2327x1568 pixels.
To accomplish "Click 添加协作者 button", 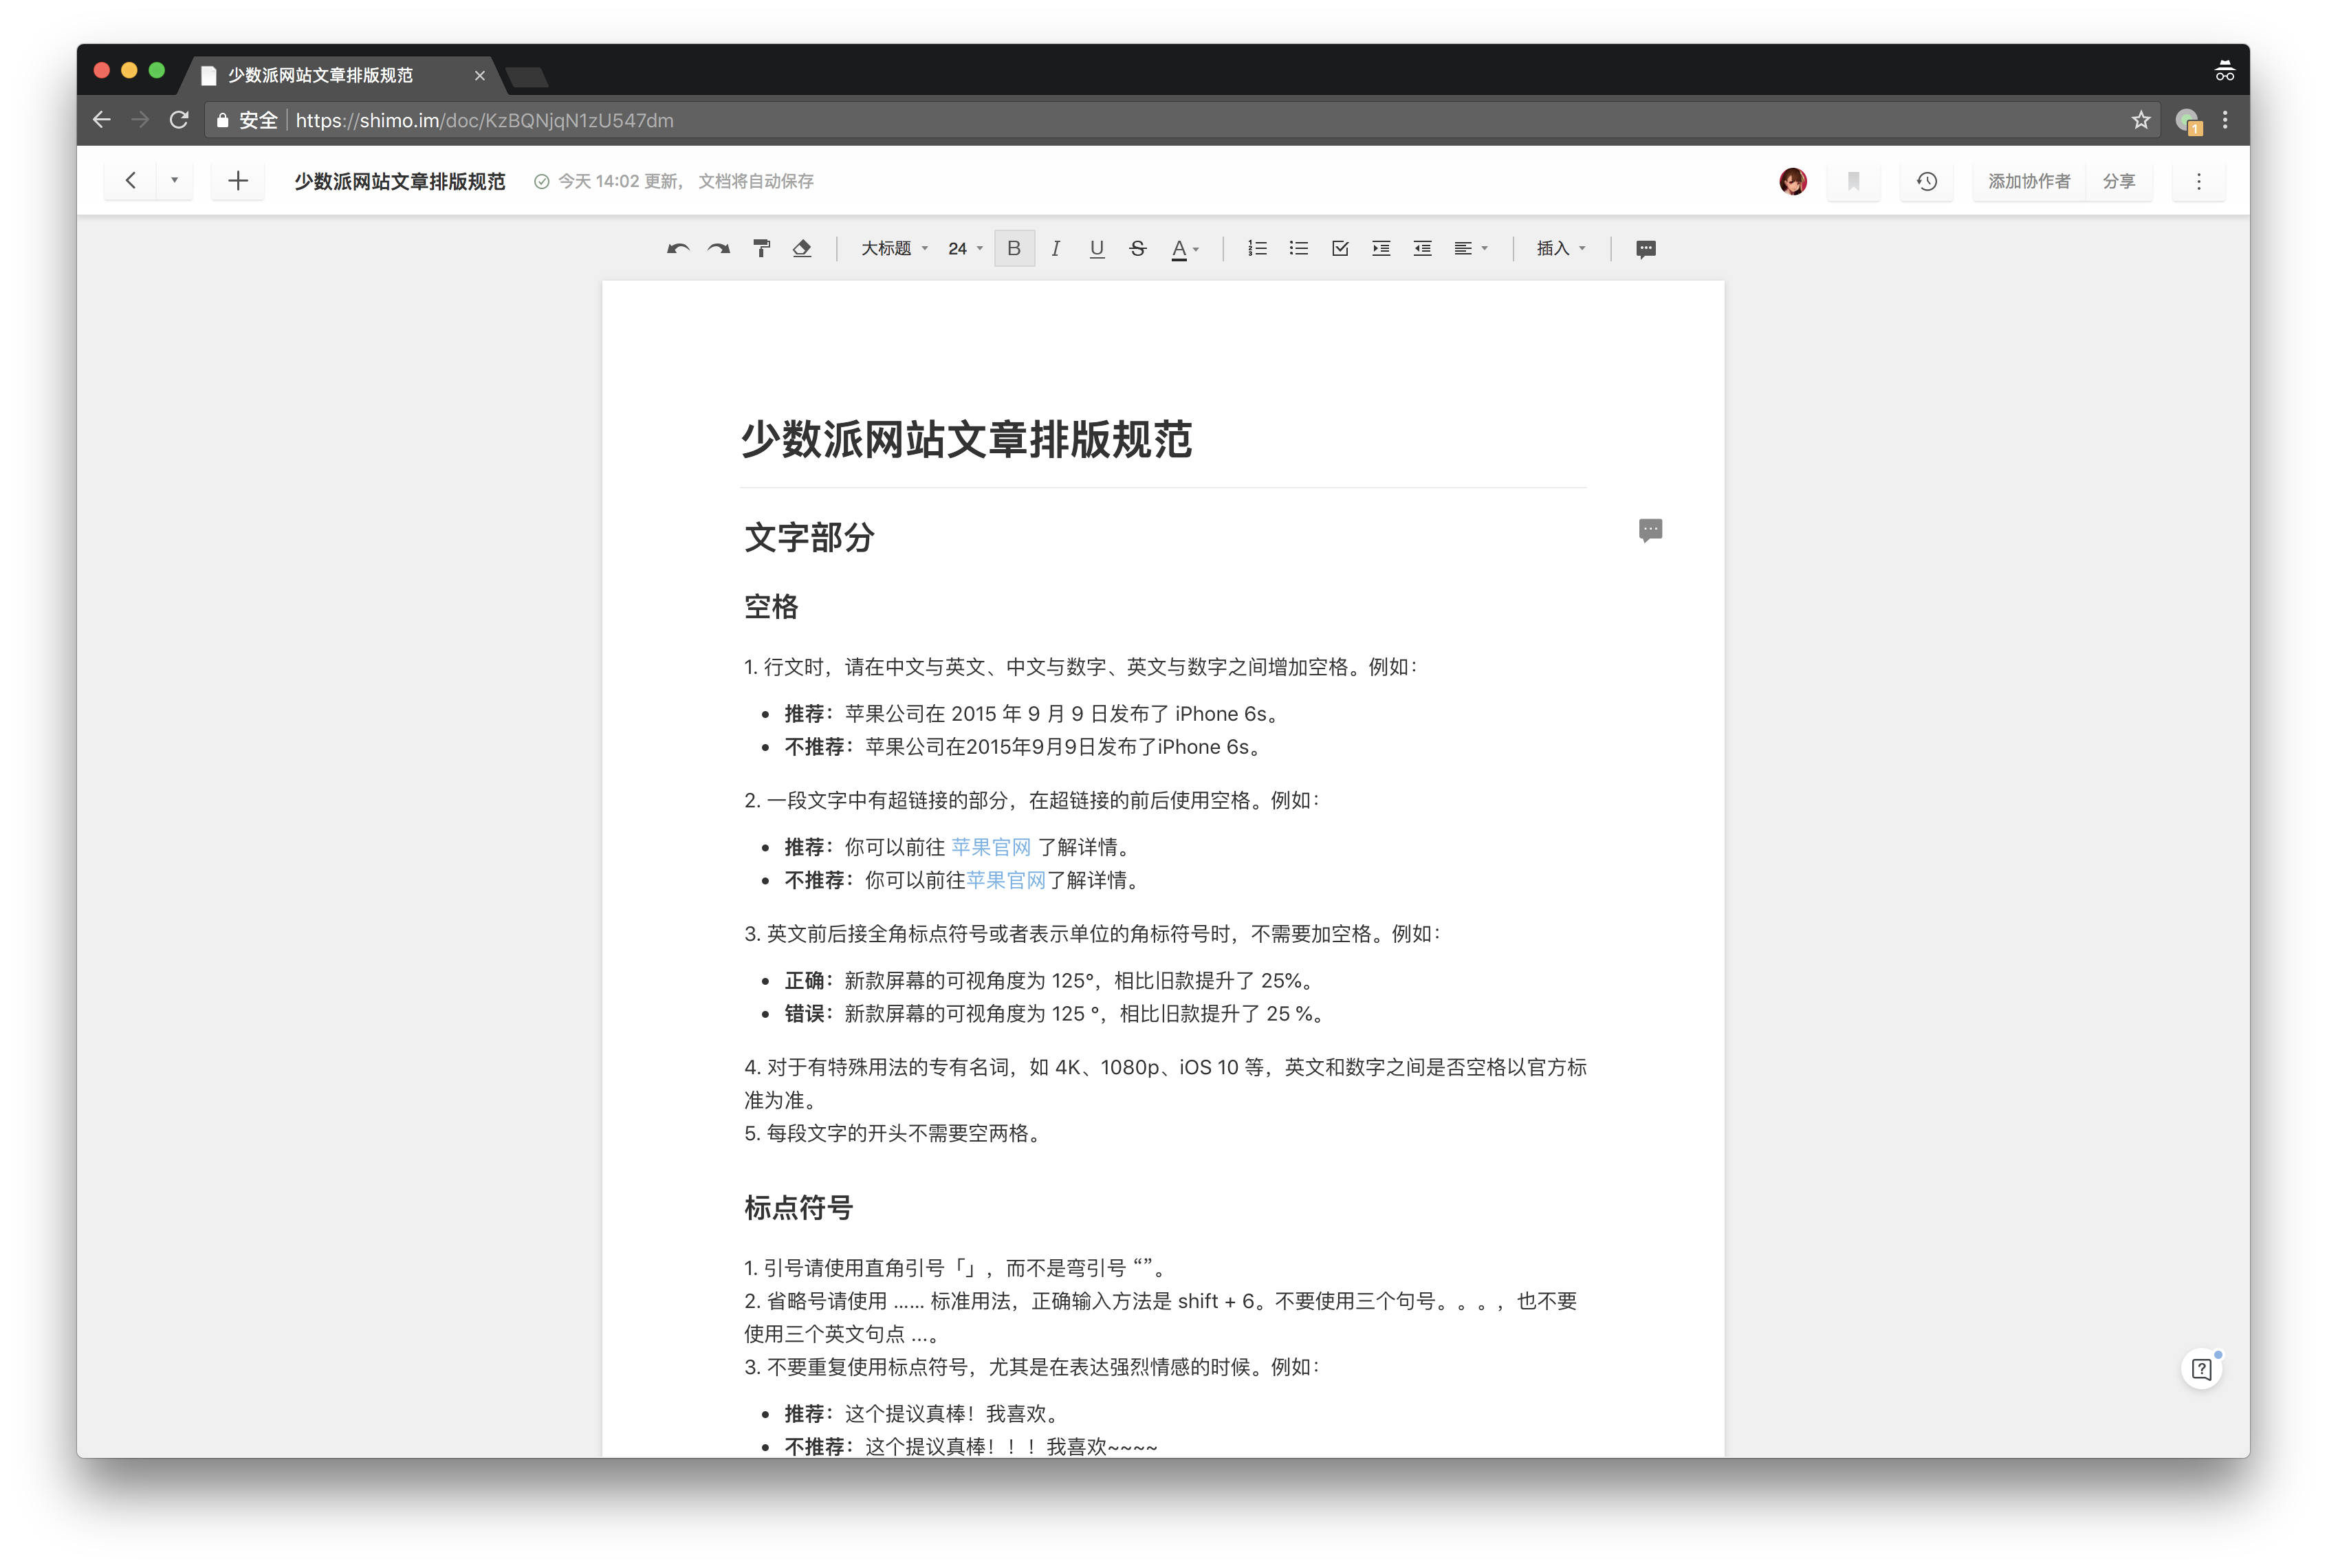I will 2028,181.
